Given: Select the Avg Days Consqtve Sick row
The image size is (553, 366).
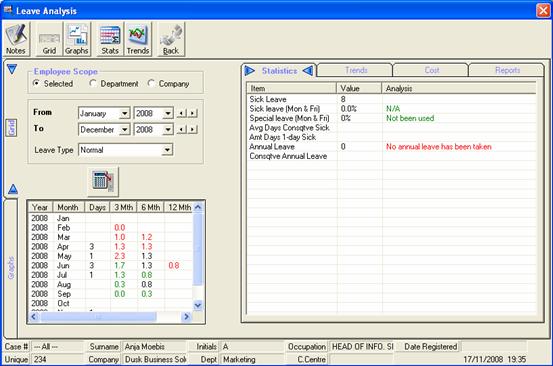Looking at the screenshot, I should tap(391, 128).
